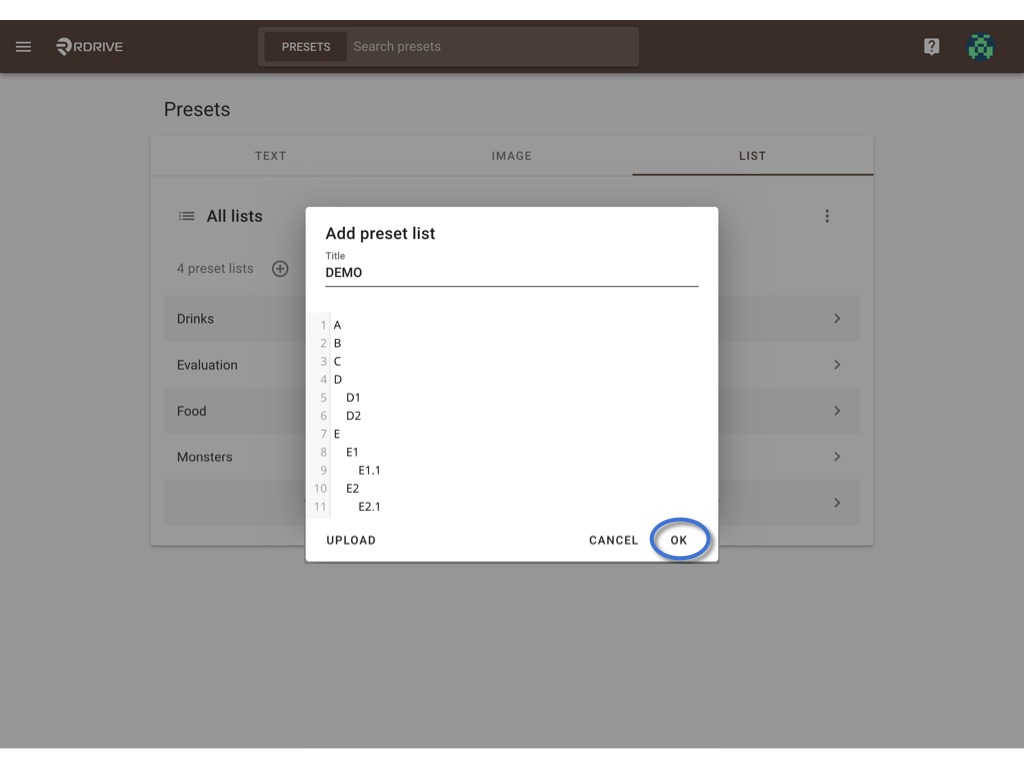Select the PRESETS search scope button

(306, 46)
